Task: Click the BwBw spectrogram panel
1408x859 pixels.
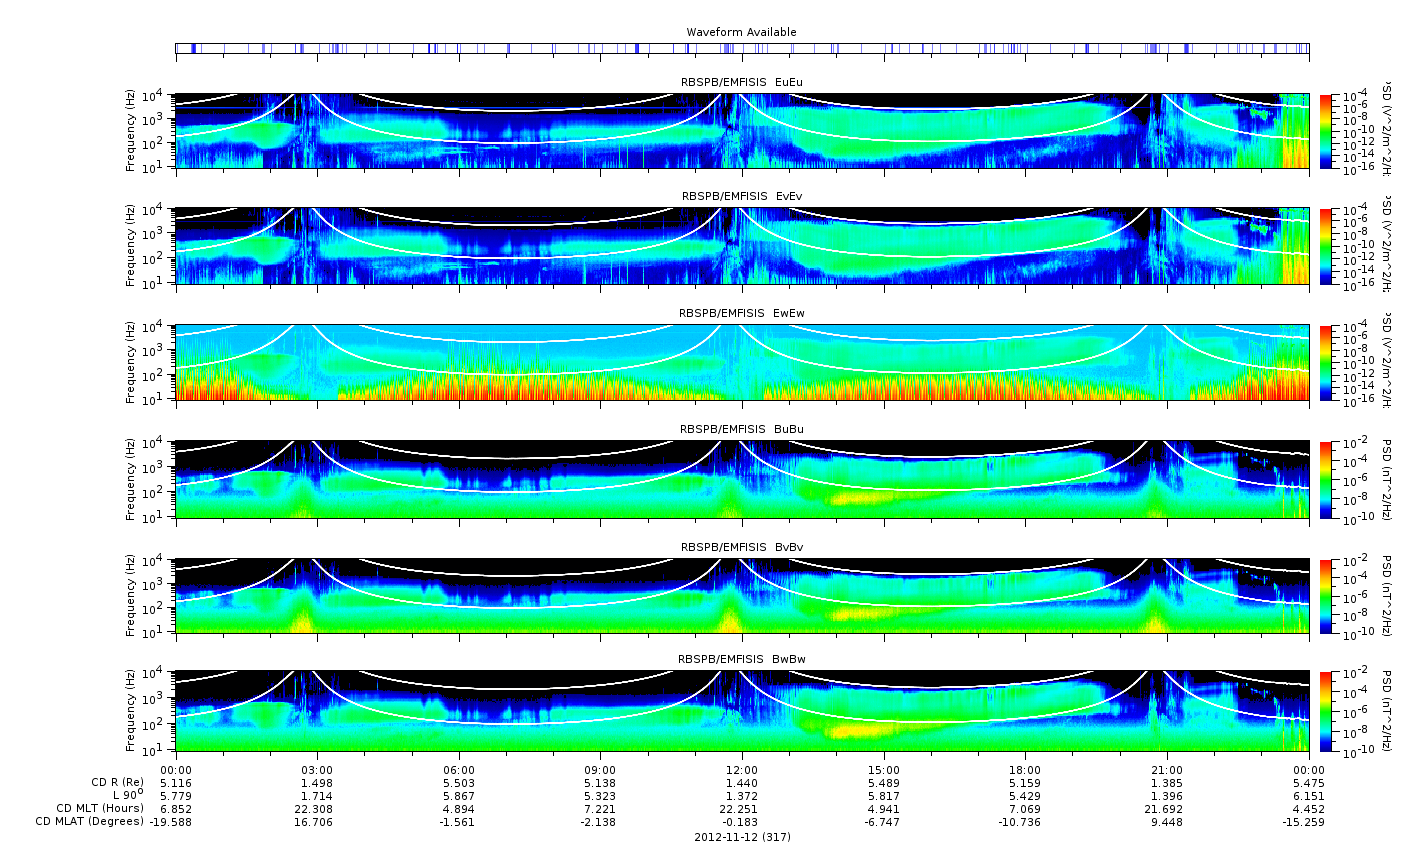Action: 742,712
